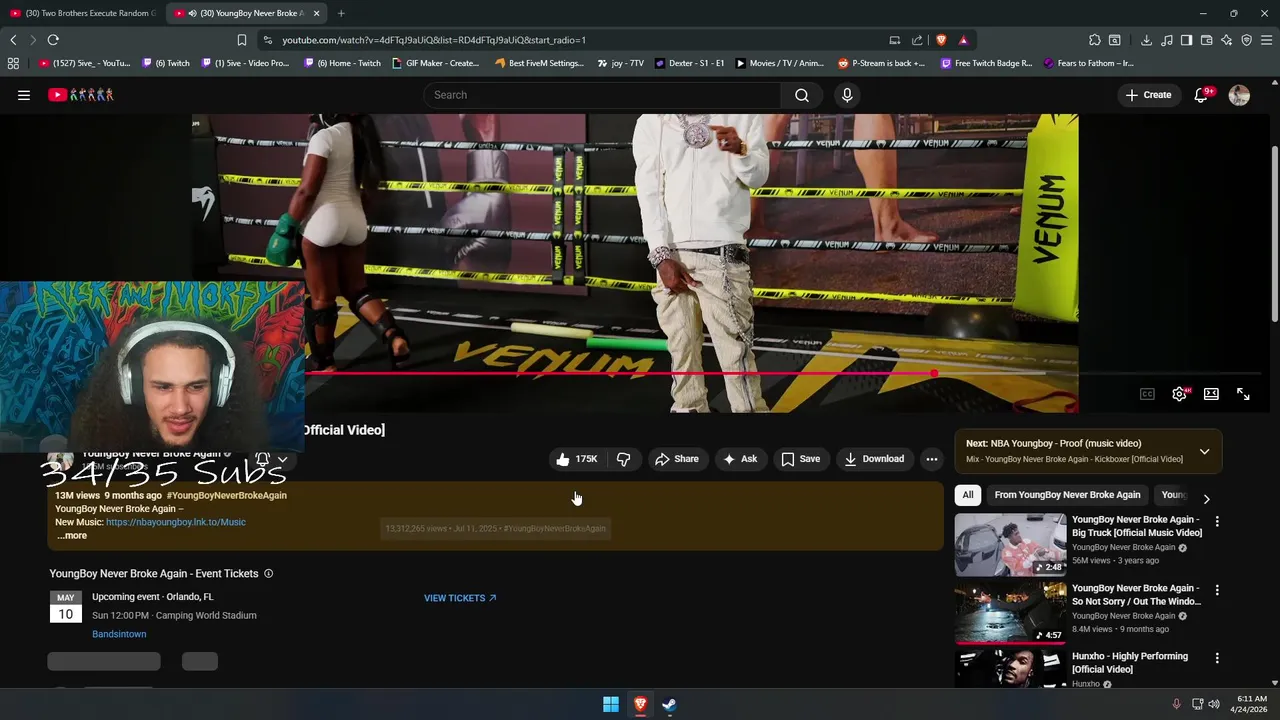Dislike this video
This screenshot has height=720, width=1280.
[623, 459]
